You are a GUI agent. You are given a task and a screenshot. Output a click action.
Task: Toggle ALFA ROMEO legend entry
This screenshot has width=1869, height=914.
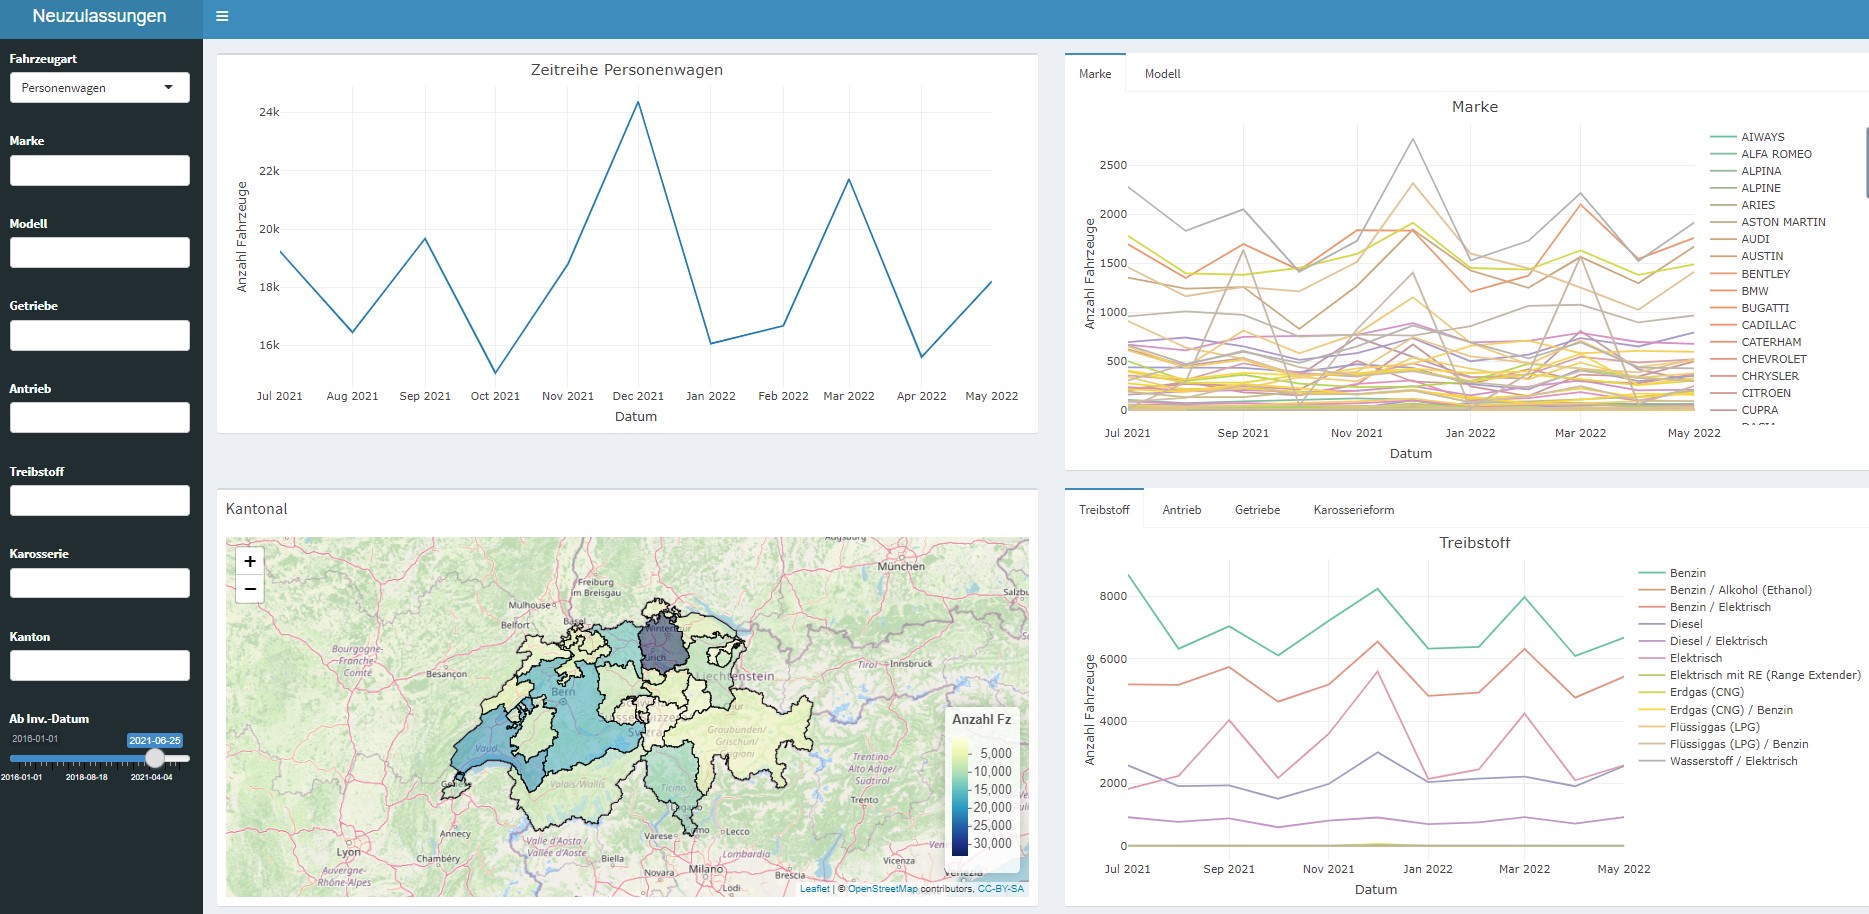point(1775,154)
